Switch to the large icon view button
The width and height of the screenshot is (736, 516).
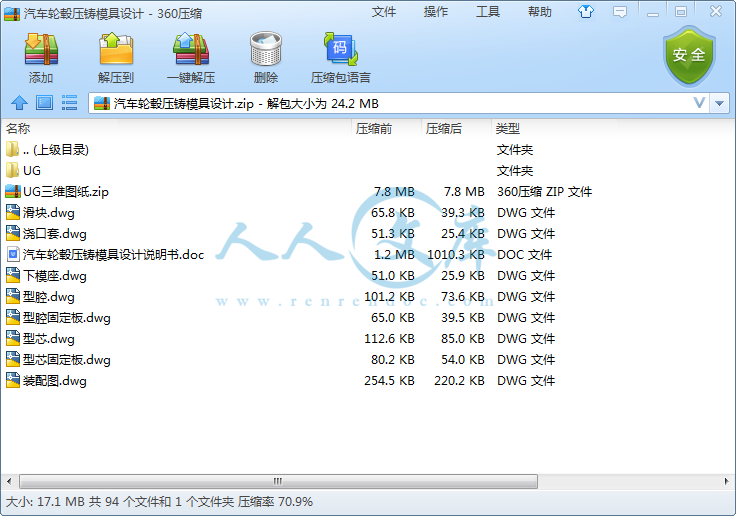point(45,103)
